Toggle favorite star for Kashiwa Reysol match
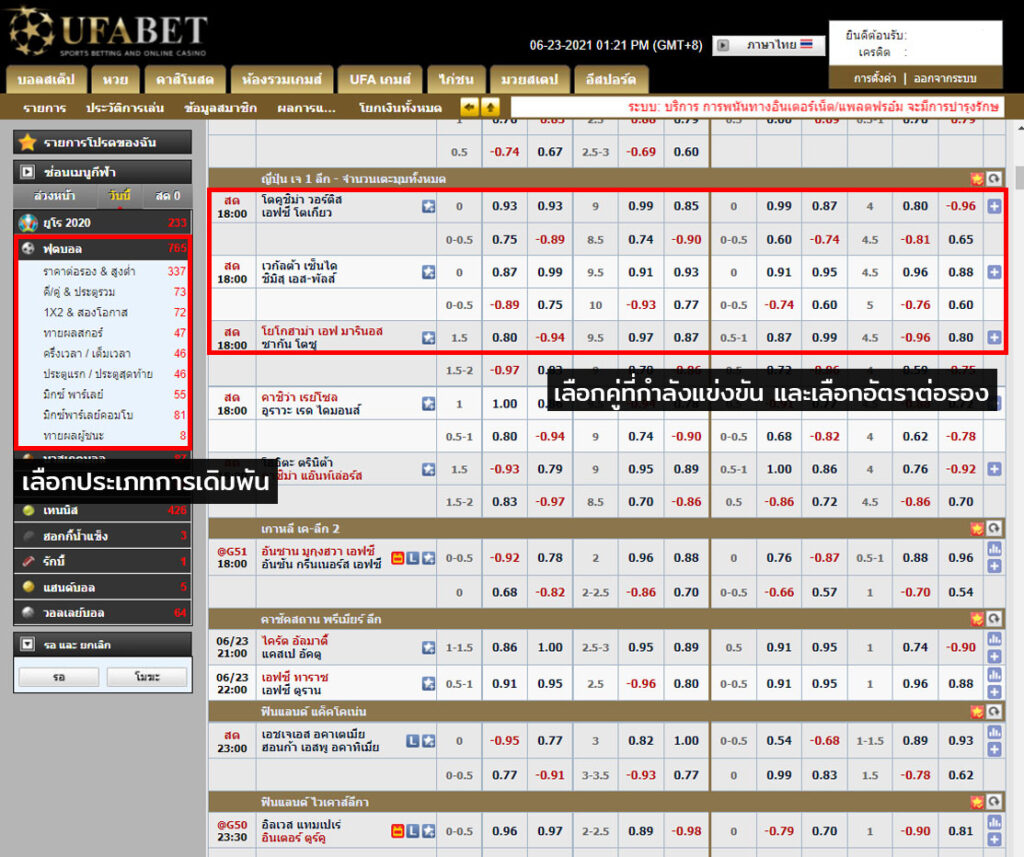1024x857 pixels. point(428,403)
